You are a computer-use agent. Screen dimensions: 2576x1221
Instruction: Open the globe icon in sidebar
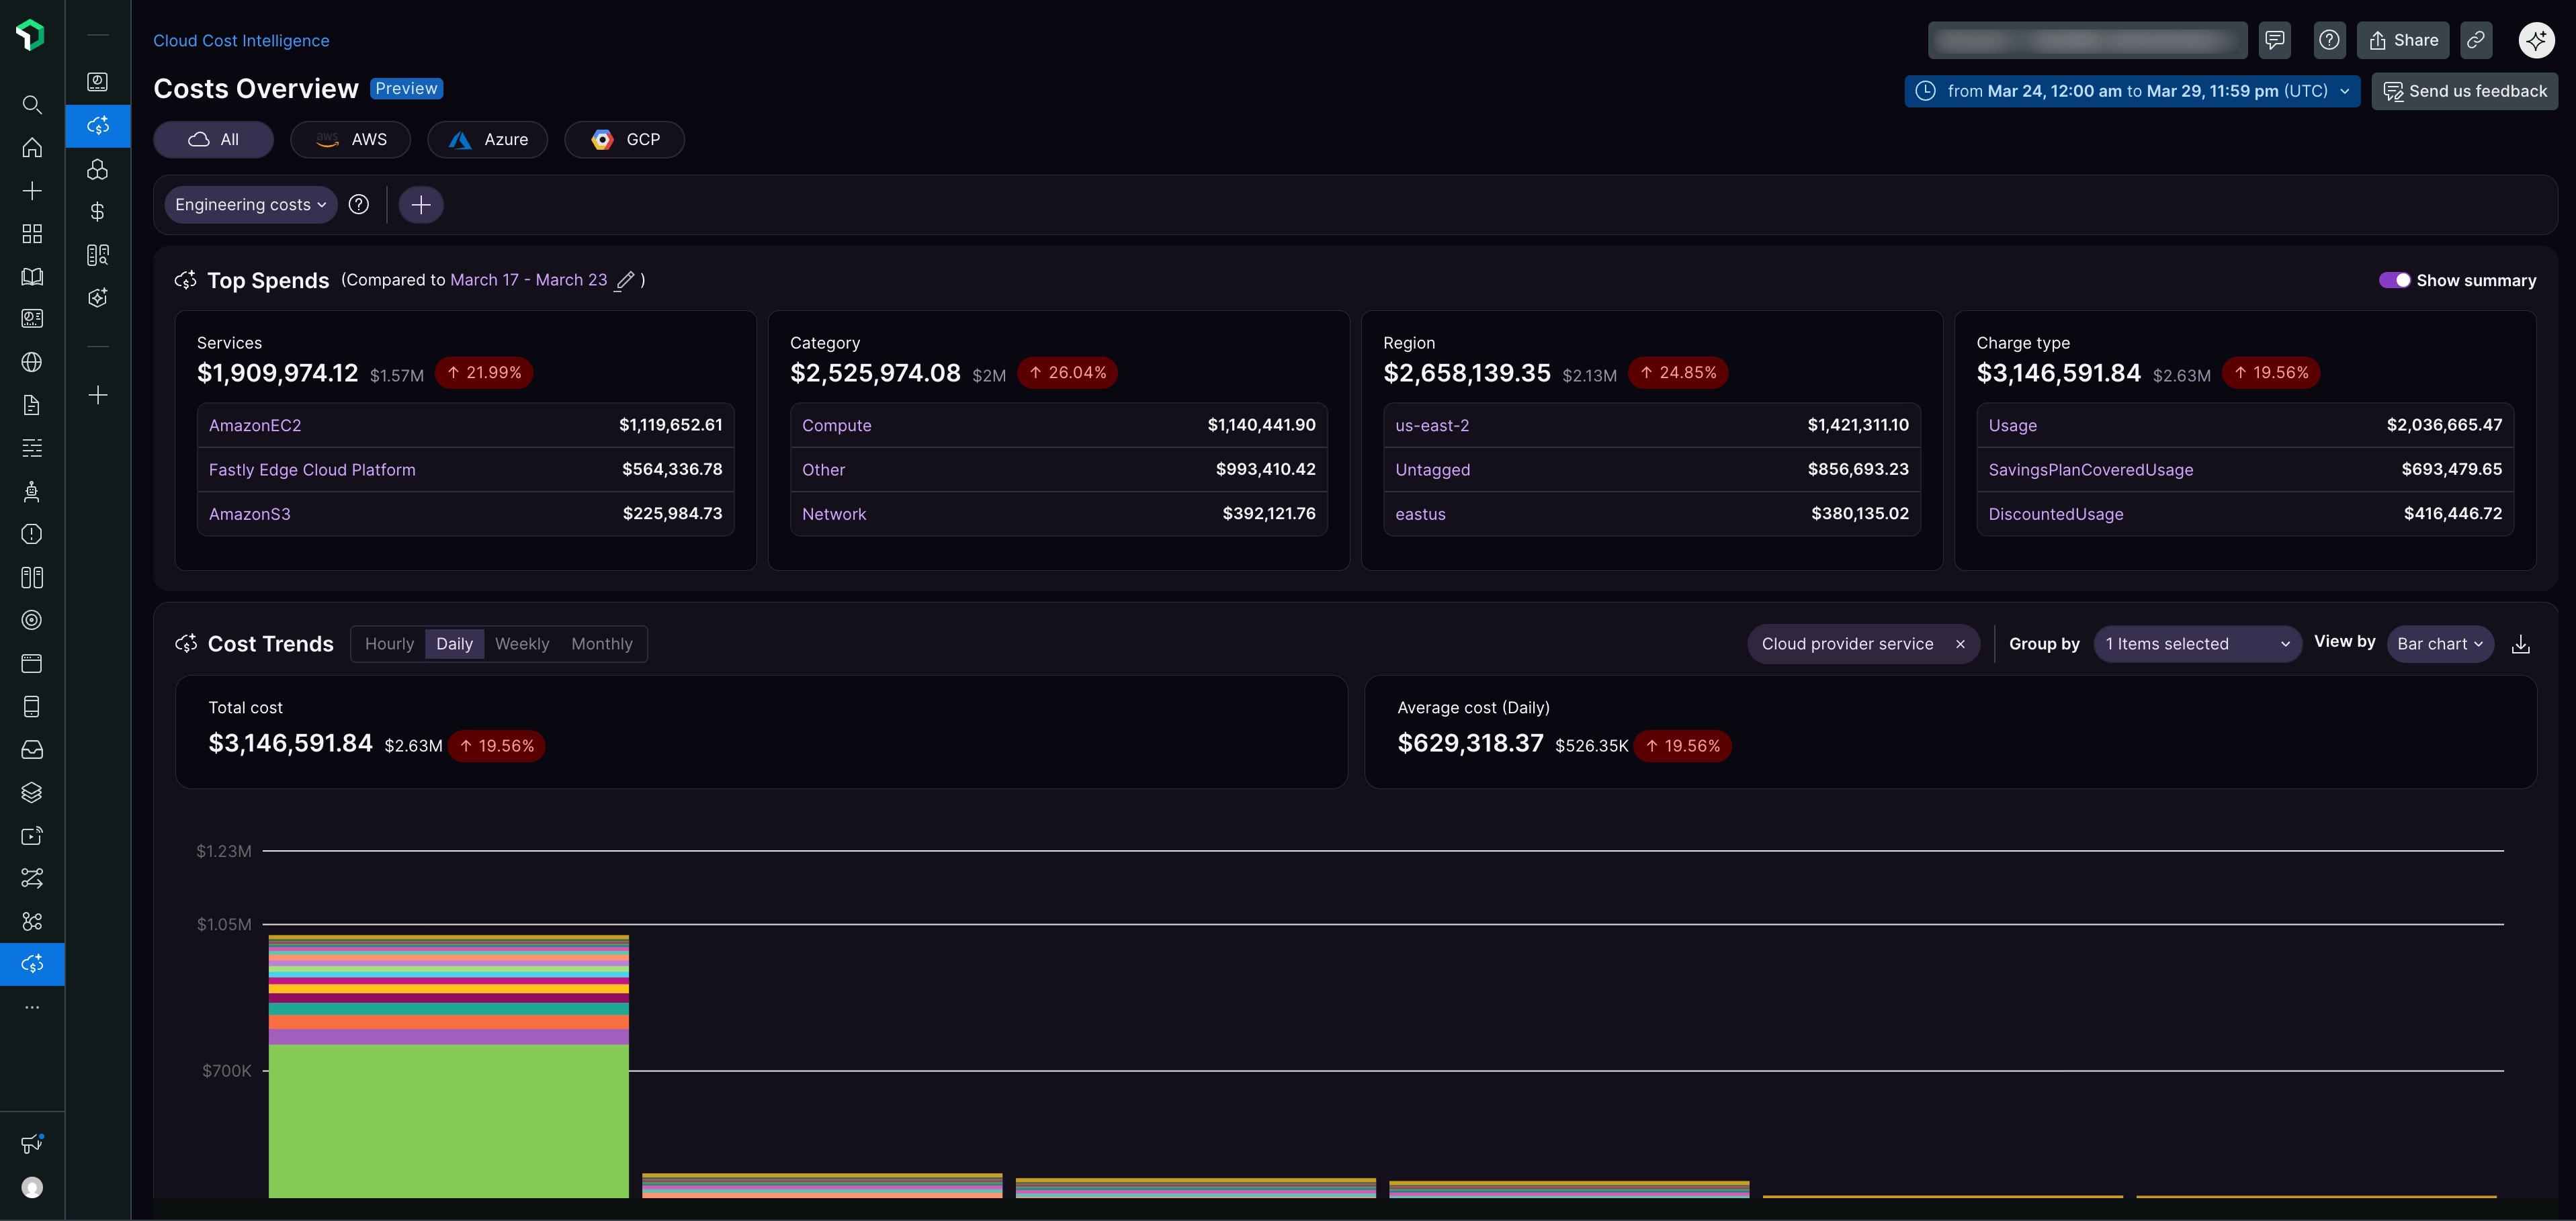[x=32, y=362]
